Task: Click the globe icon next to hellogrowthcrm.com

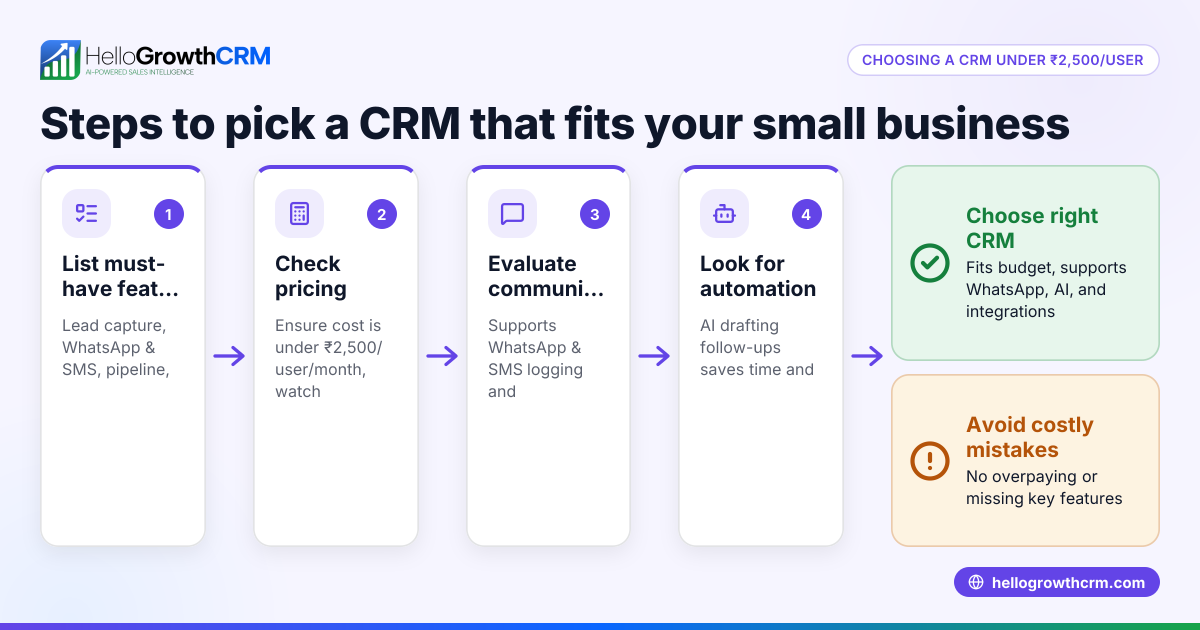Action: click(976, 583)
